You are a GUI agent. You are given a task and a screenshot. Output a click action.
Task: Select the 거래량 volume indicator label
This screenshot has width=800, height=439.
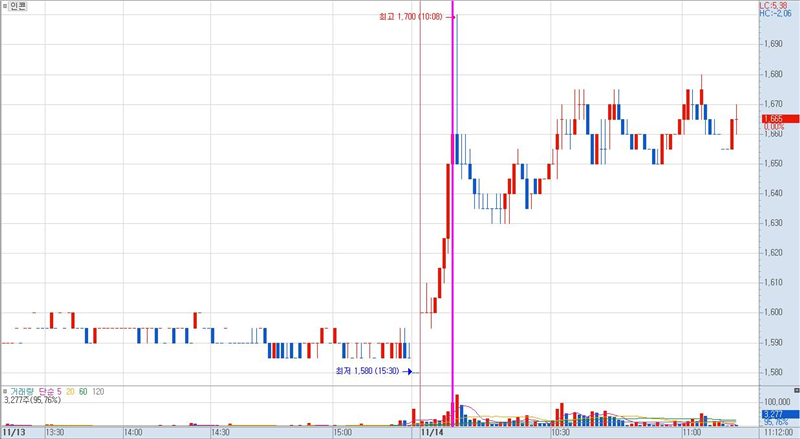pos(20,390)
